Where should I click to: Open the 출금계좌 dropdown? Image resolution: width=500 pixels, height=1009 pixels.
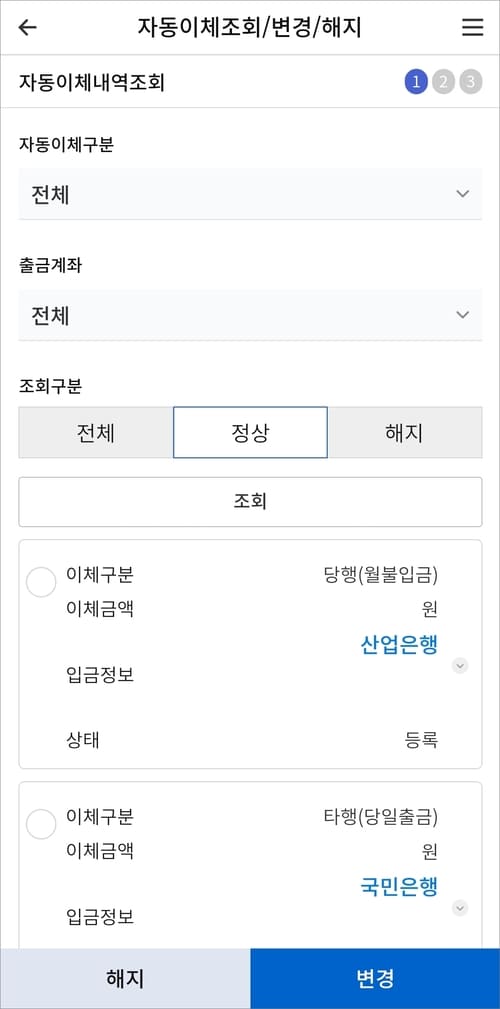[250, 315]
